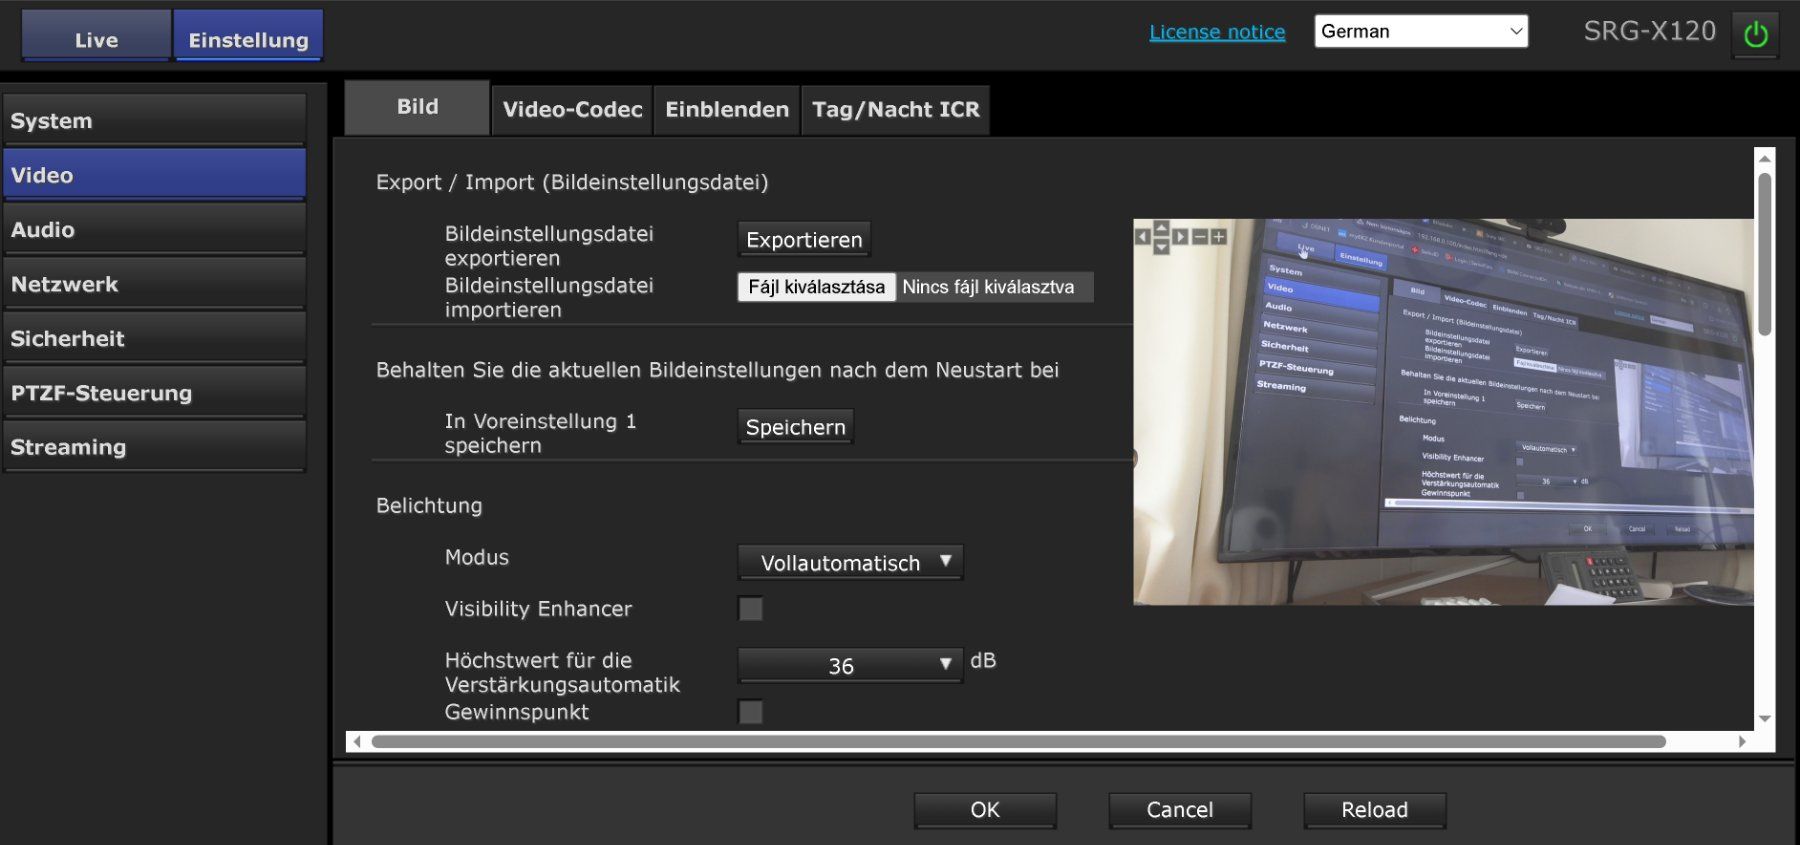1800x845 pixels.
Task: Click the 'Belichtung' section heading
Action: click(x=429, y=506)
